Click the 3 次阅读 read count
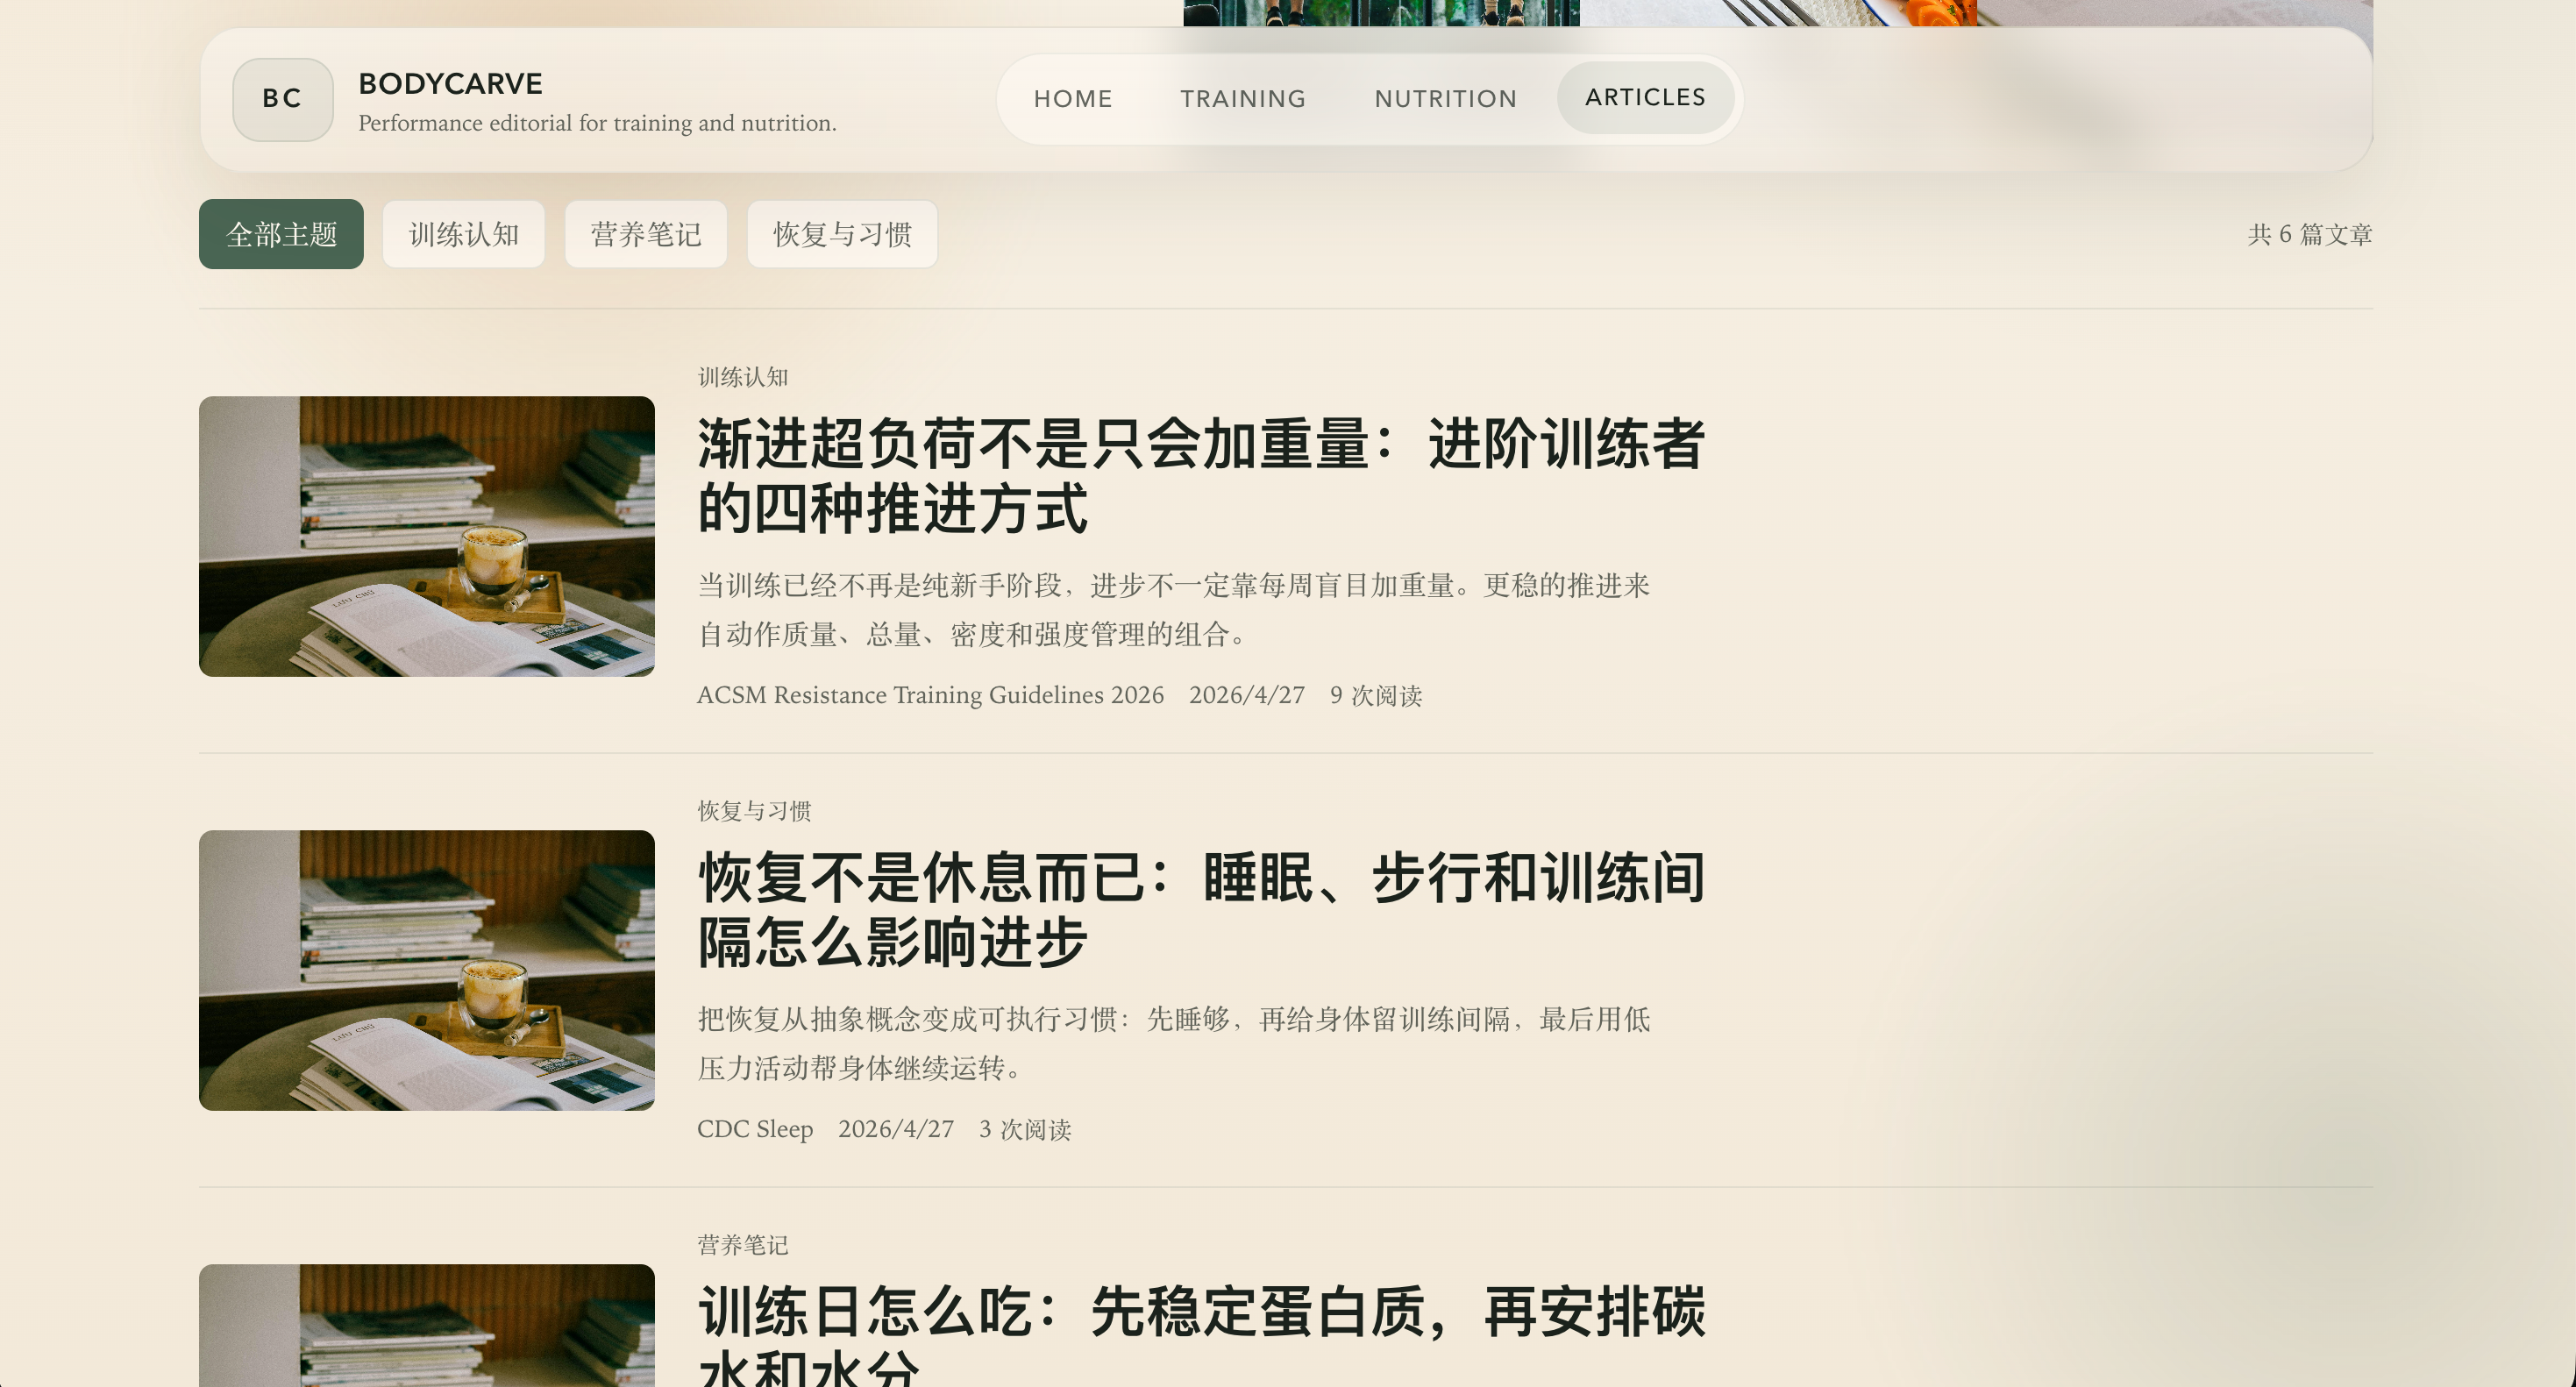Screen dimensions: 2576x1387 pyautogui.click(x=1025, y=1129)
